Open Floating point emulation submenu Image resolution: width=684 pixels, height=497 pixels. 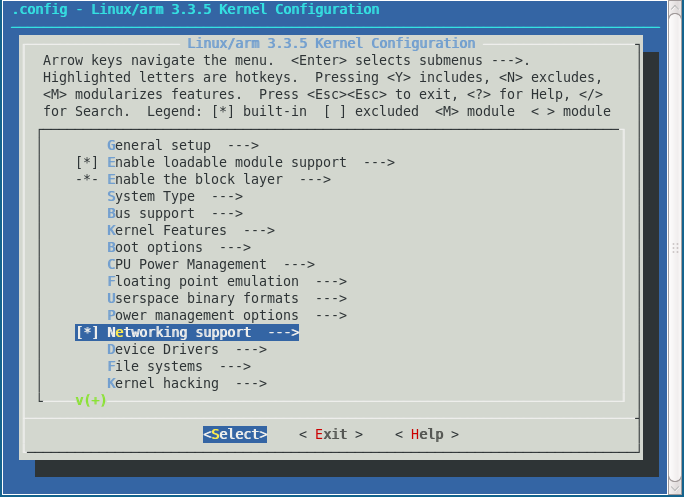[227, 281]
